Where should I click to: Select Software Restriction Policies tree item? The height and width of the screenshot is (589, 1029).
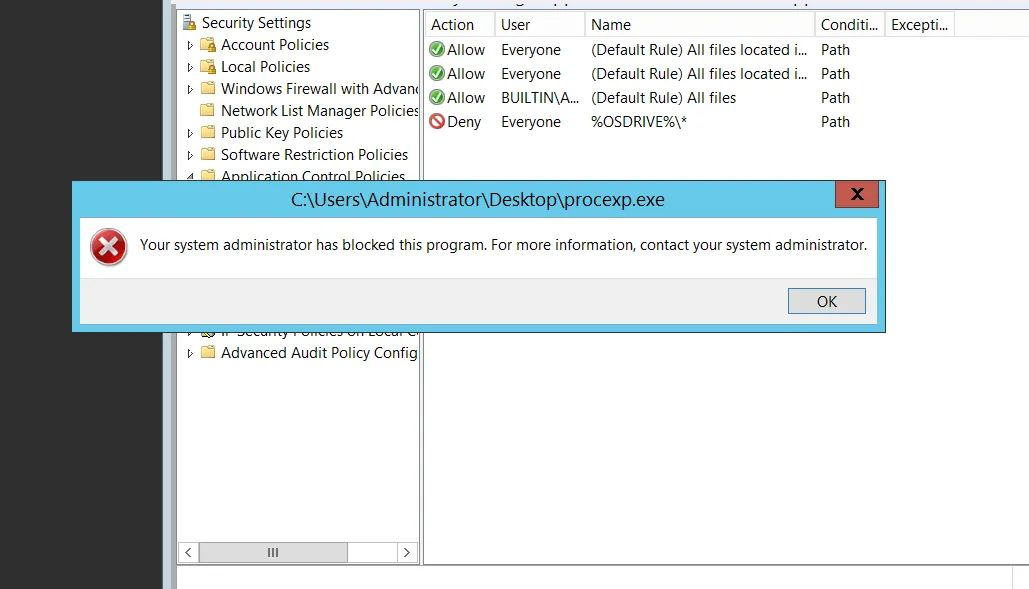tap(314, 155)
